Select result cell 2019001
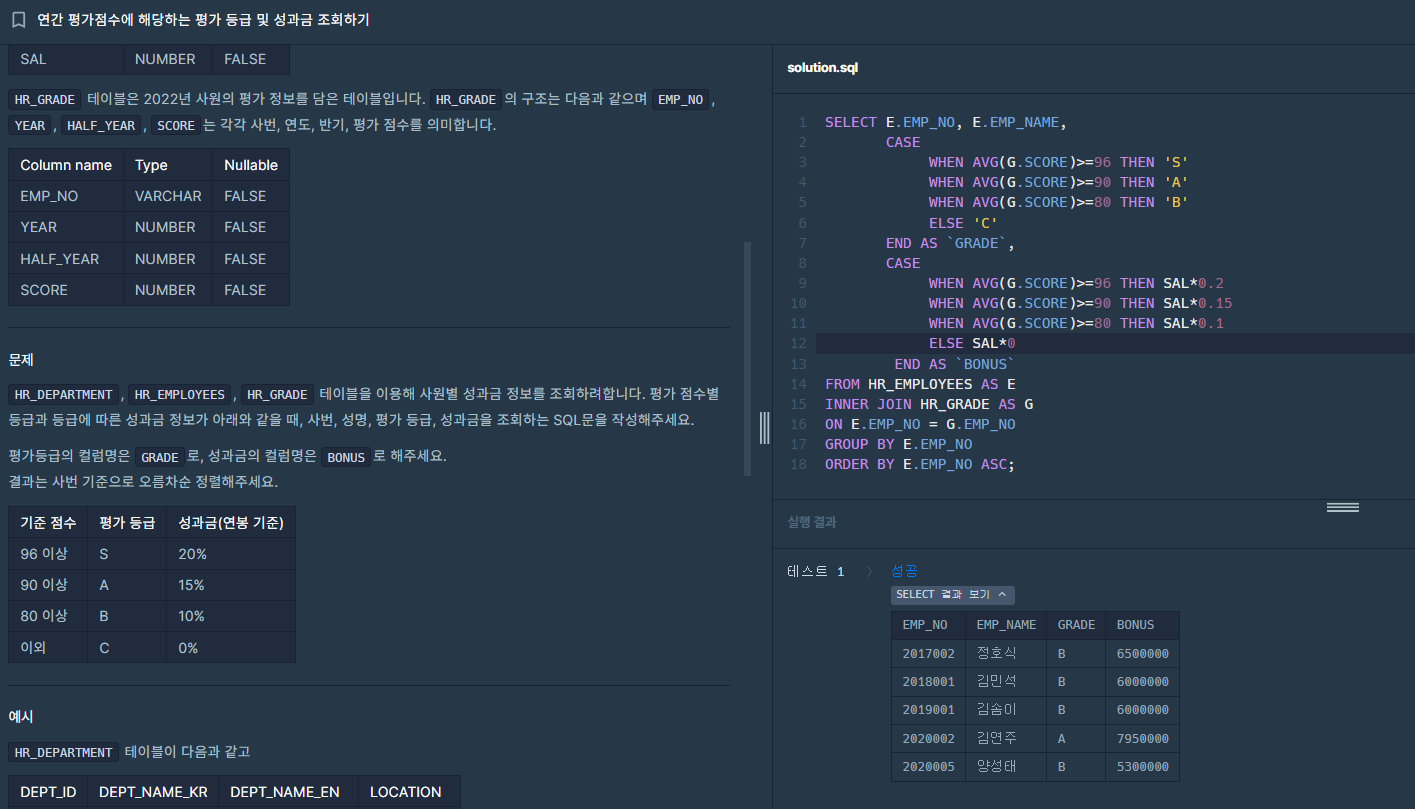 928,710
